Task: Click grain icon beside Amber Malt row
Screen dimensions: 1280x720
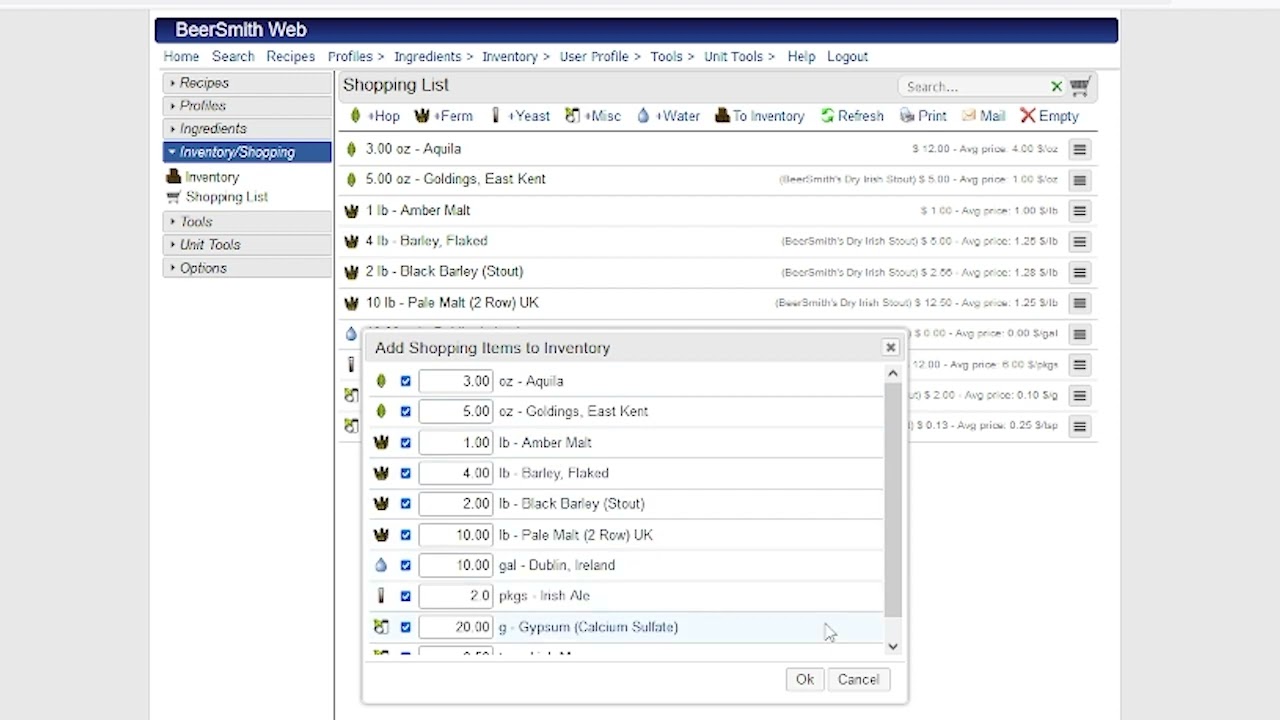Action: click(x=351, y=211)
